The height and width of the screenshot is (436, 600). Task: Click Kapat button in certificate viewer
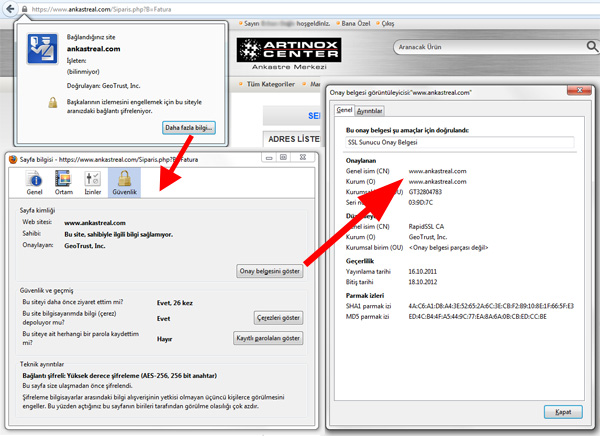coord(563,412)
